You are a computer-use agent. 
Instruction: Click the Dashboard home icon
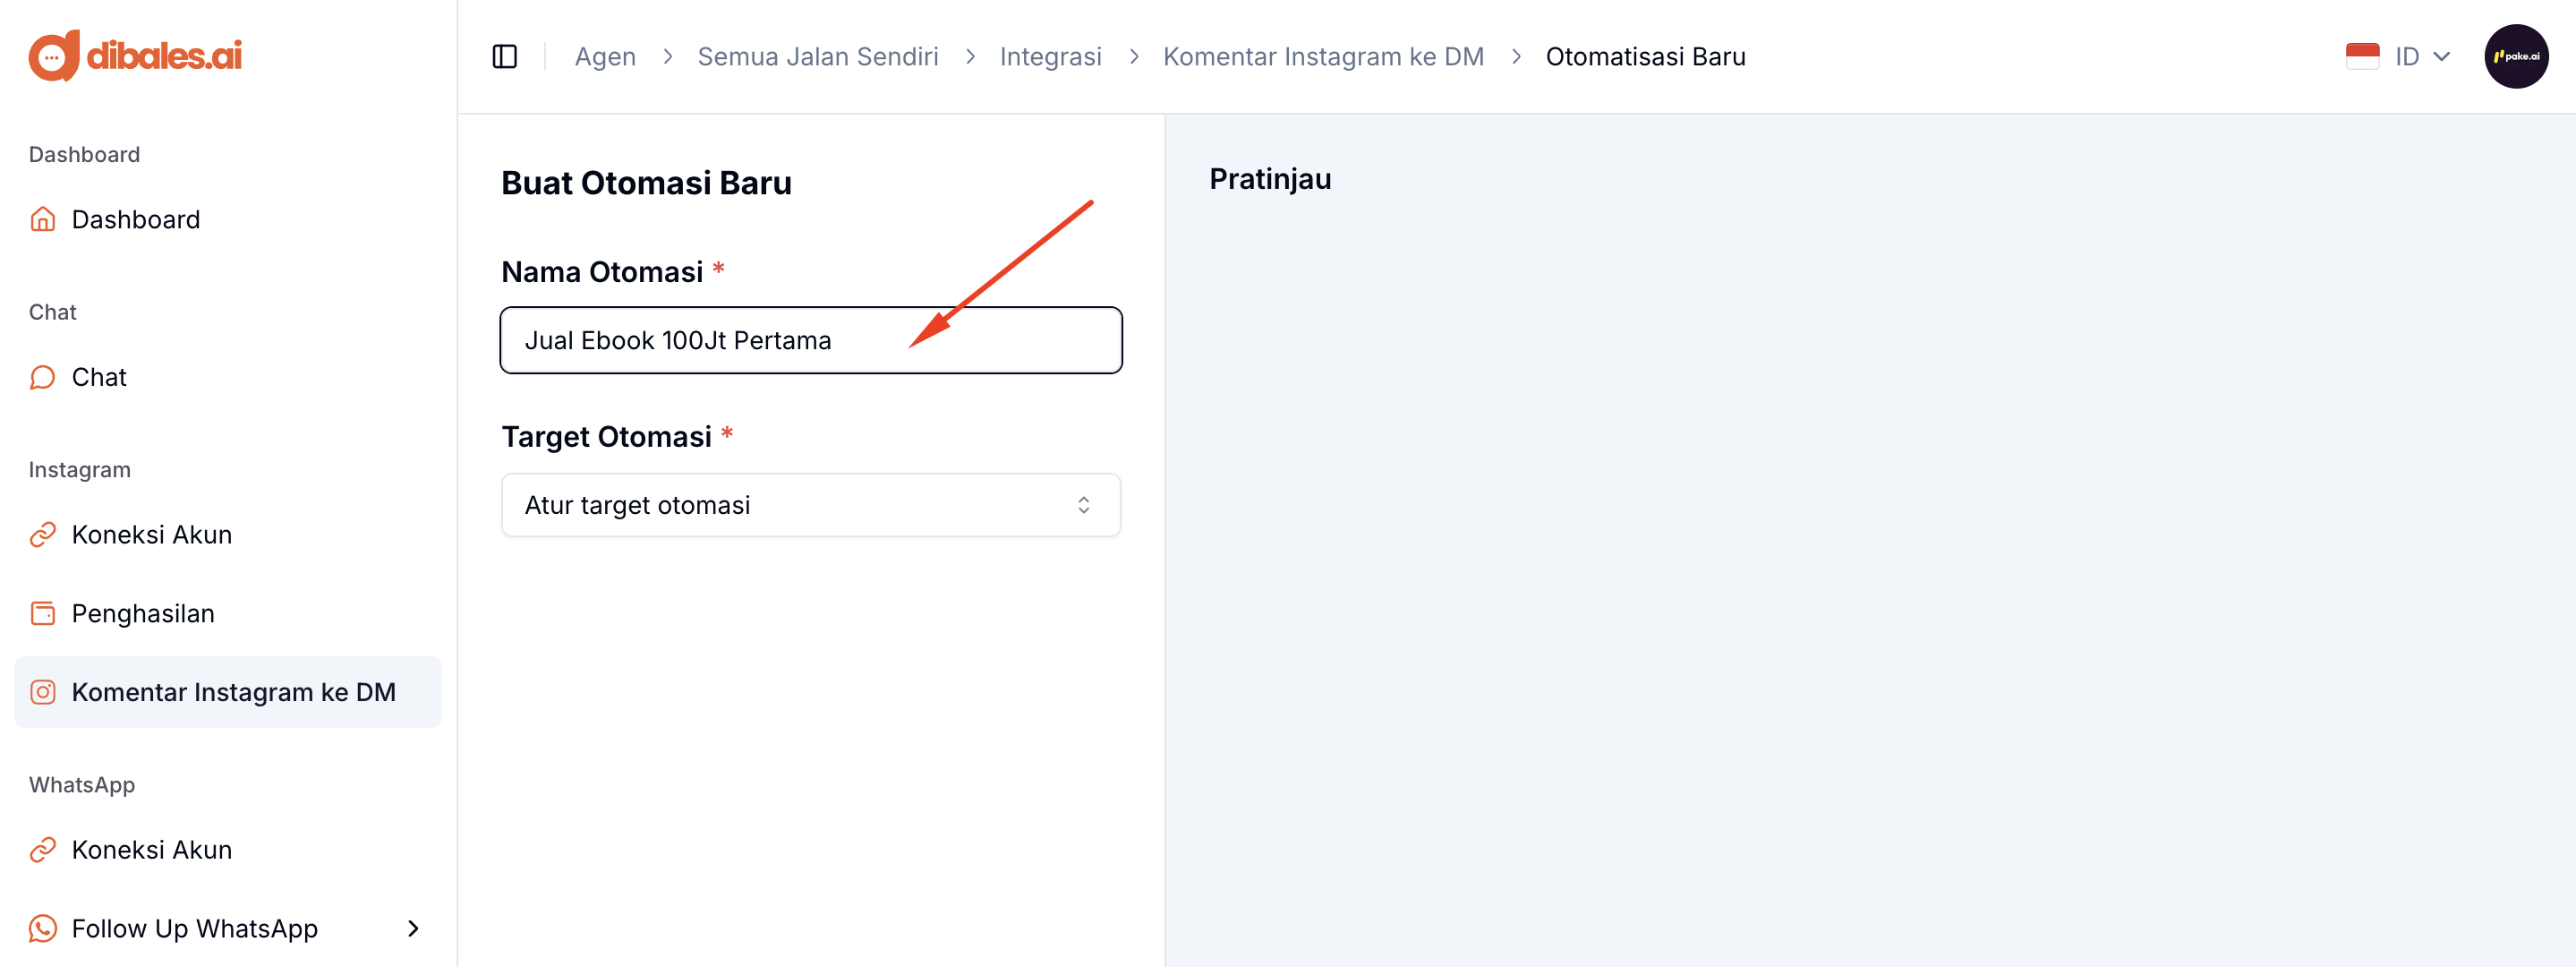(43, 220)
